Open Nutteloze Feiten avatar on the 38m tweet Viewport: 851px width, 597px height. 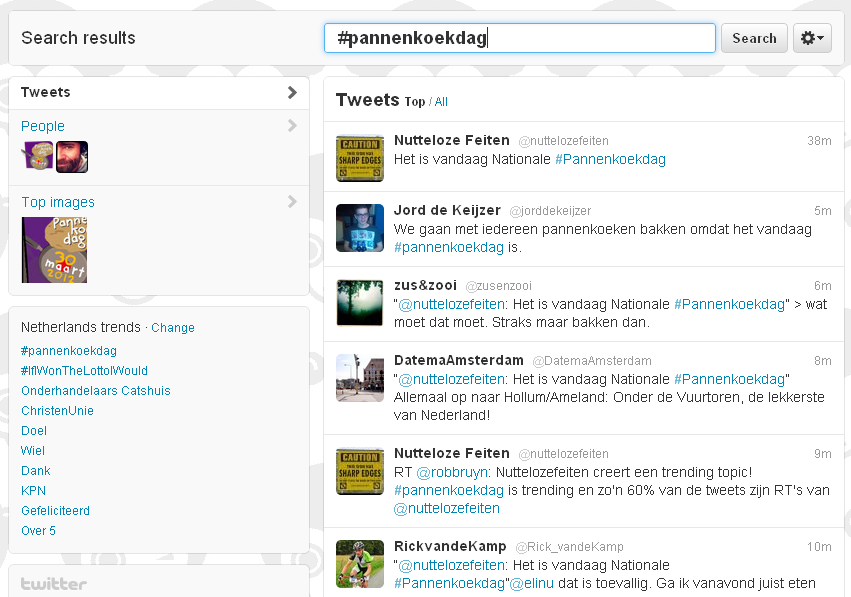360,158
